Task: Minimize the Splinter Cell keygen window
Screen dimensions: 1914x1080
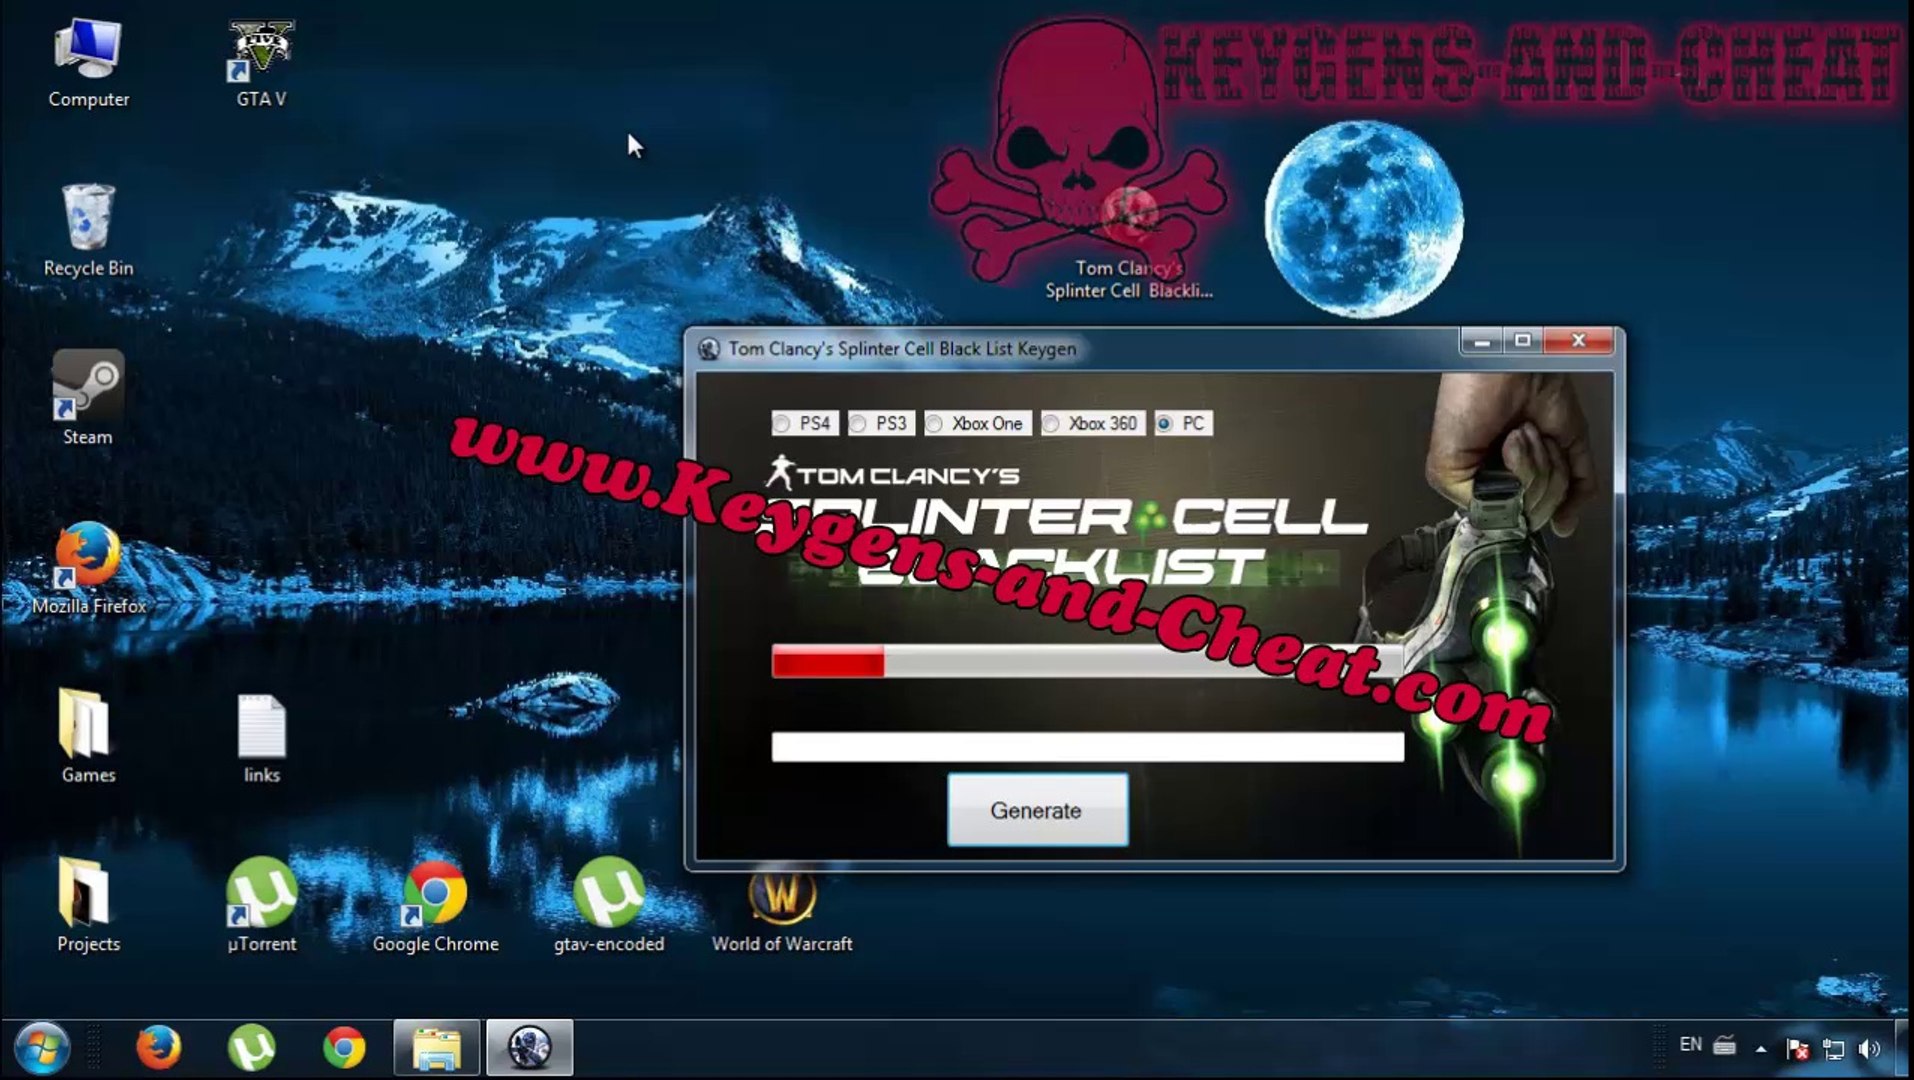Action: tap(1482, 341)
